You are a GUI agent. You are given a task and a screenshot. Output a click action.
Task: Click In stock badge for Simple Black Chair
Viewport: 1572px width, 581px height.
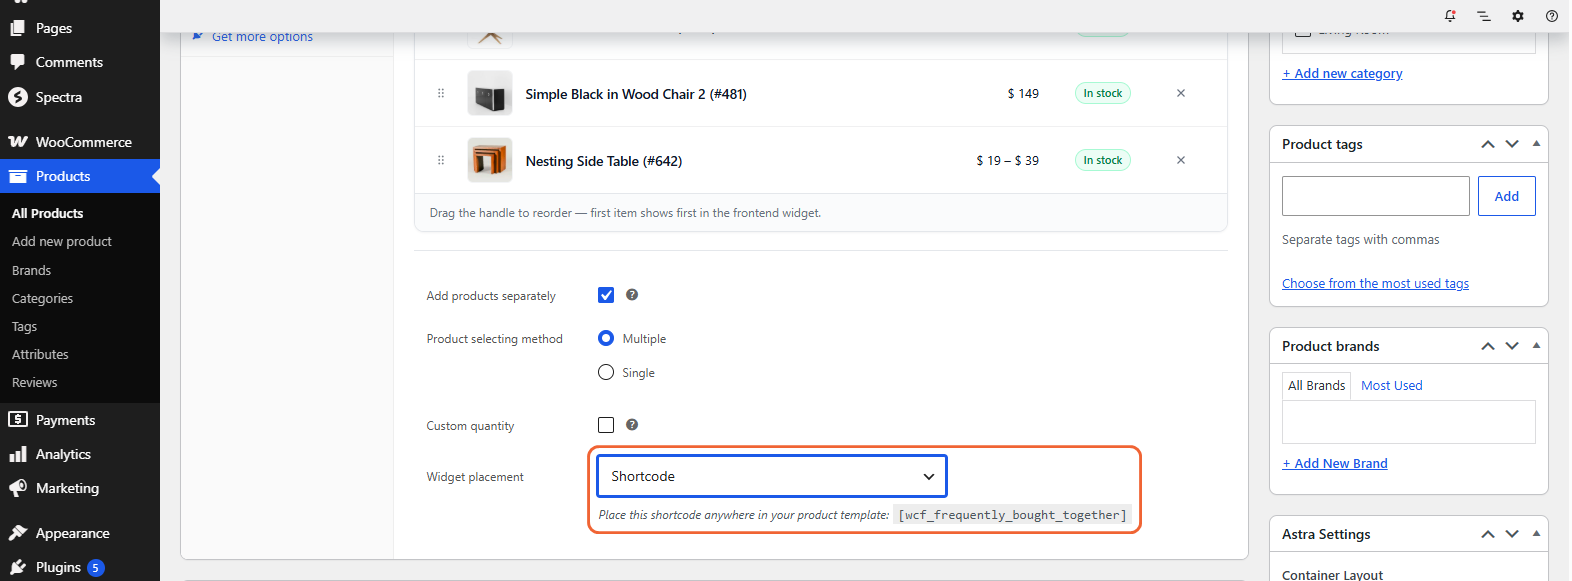tap(1103, 93)
